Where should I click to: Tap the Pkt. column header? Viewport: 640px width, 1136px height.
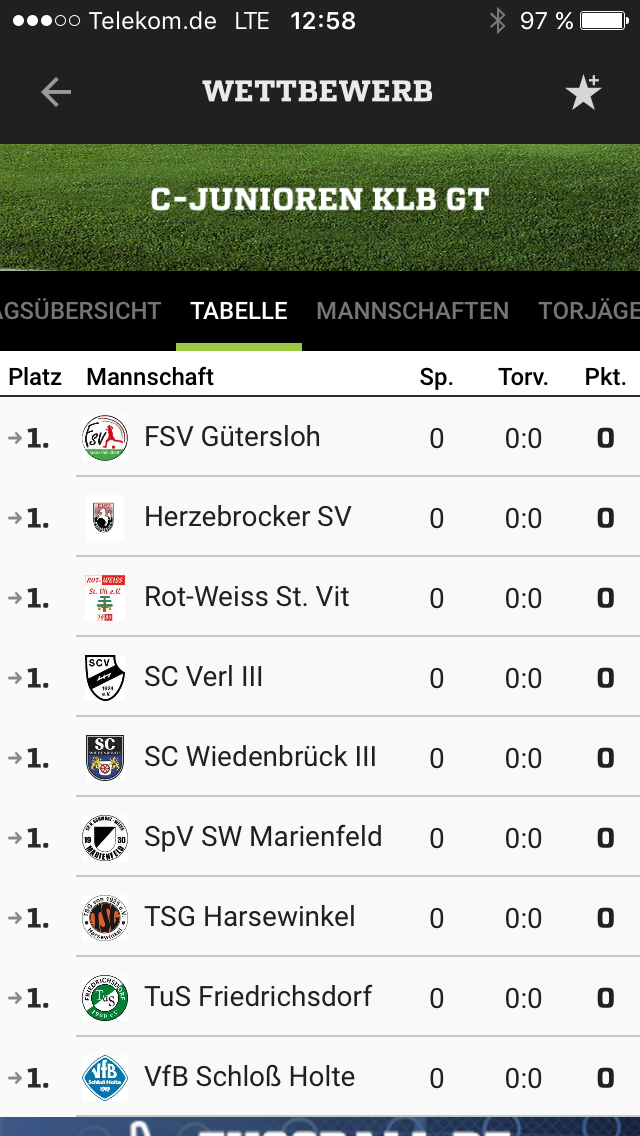coord(605,377)
